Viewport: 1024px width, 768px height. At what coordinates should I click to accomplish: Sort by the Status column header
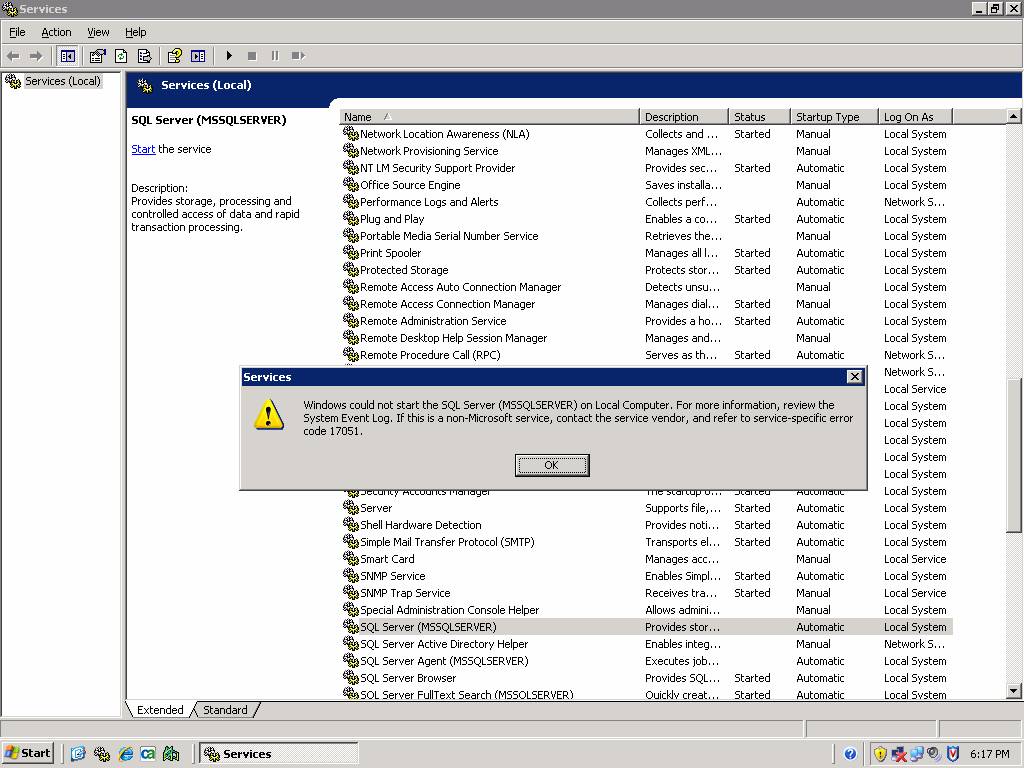pyautogui.click(x=759, y=117)
